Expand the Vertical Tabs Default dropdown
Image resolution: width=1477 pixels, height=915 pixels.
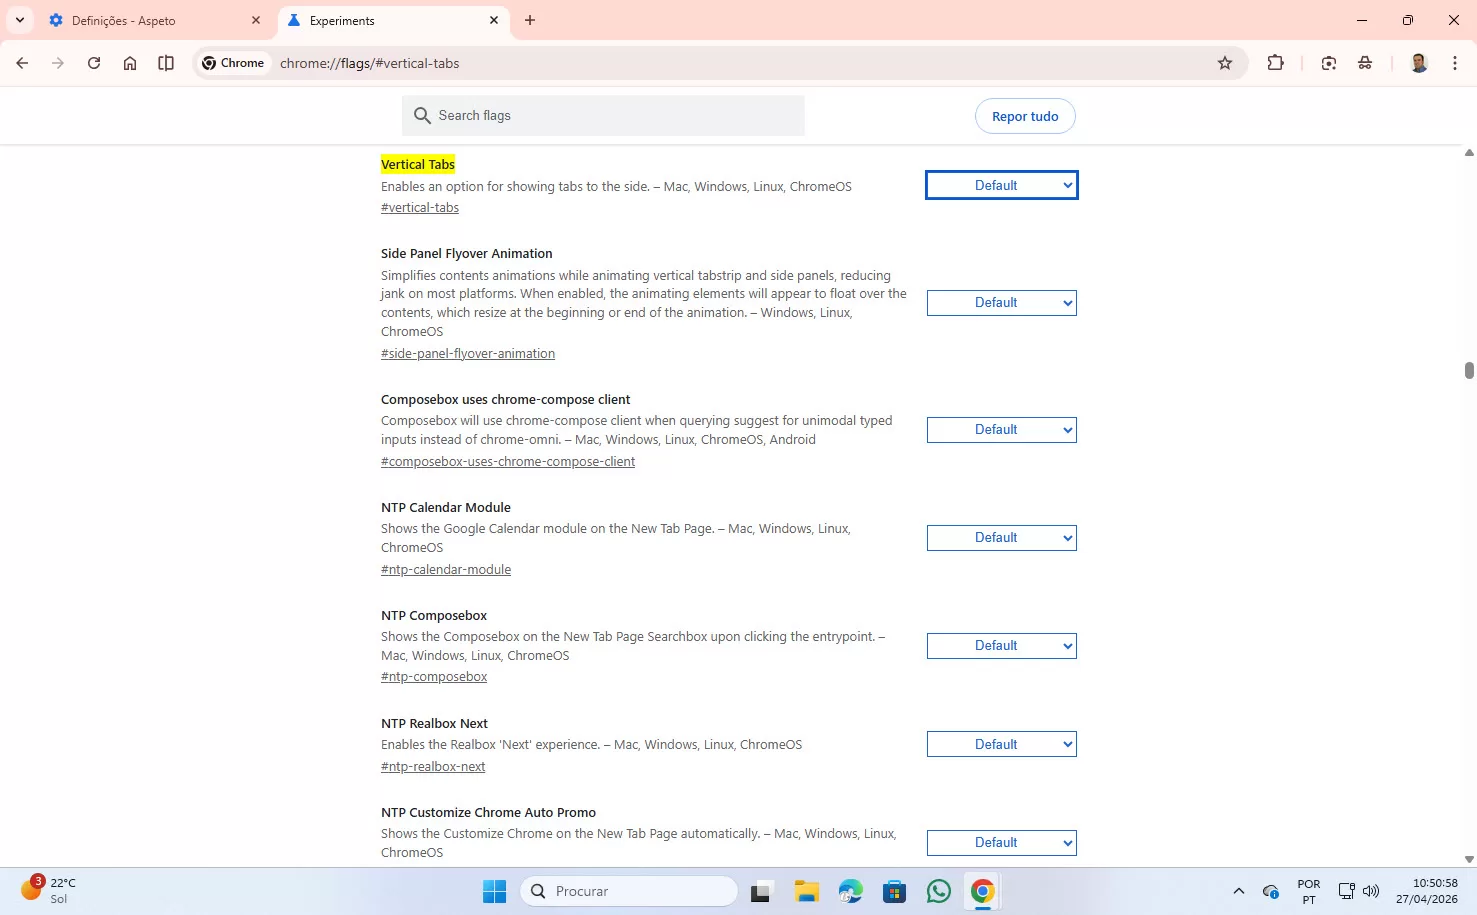(x=1001, y=185)
